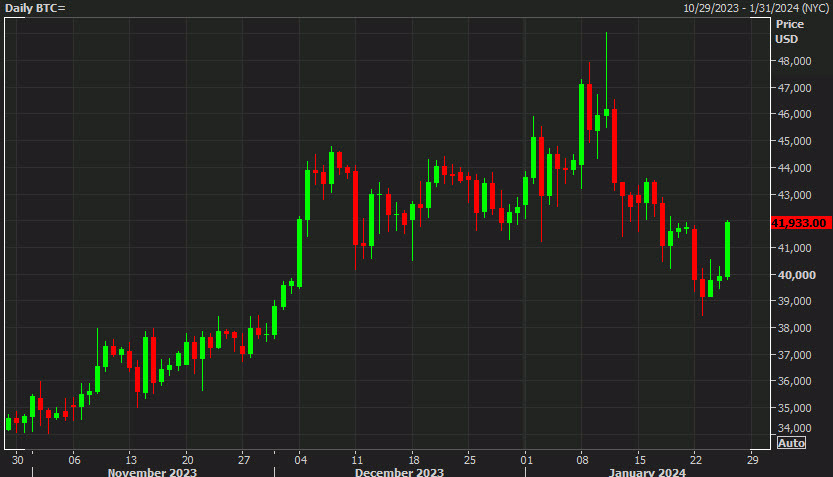This screenshot has width=833, height=477.
Task: Click the 45,000 price axis label
Action: coord(794,141)
